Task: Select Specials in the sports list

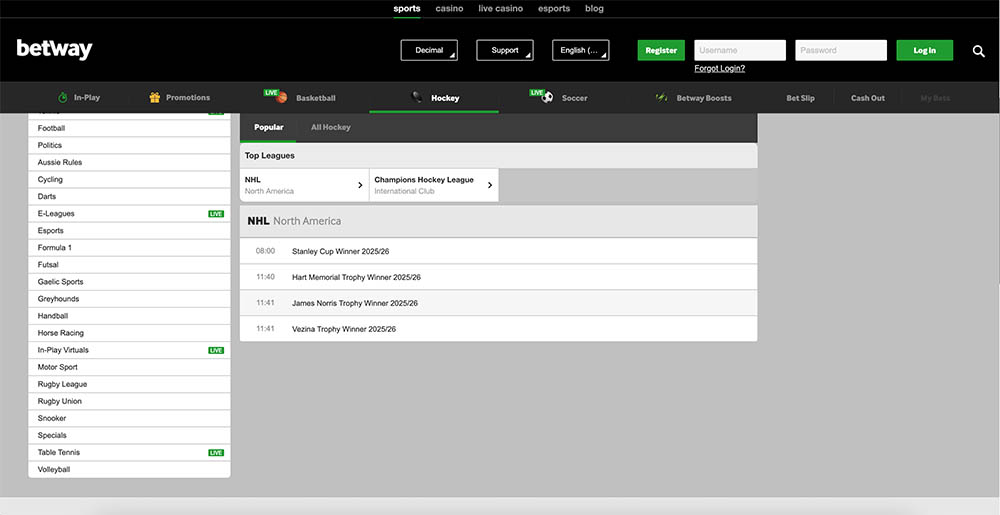Action: 129,435
